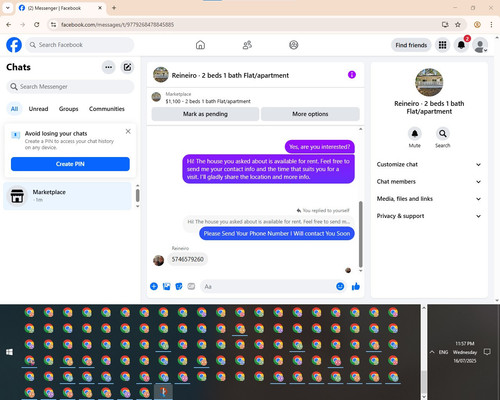Choose a GIF icon in composer
Screen dimensions: 500x400
tap(191, 286)
